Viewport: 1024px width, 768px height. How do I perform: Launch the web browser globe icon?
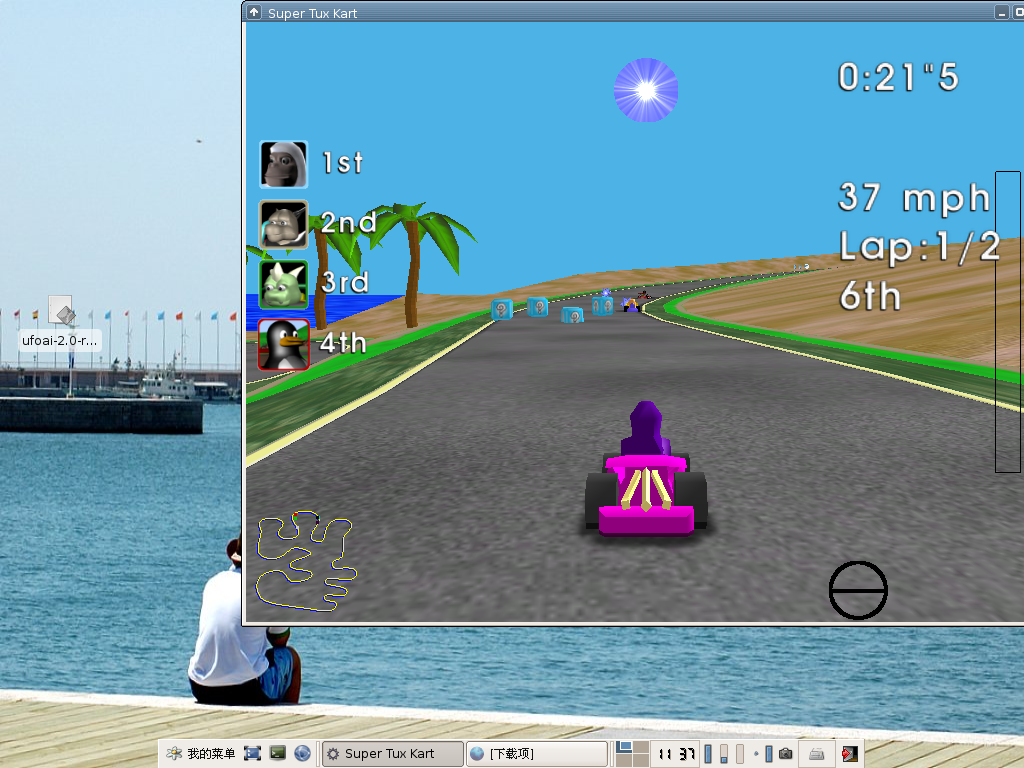coord(302,754)
